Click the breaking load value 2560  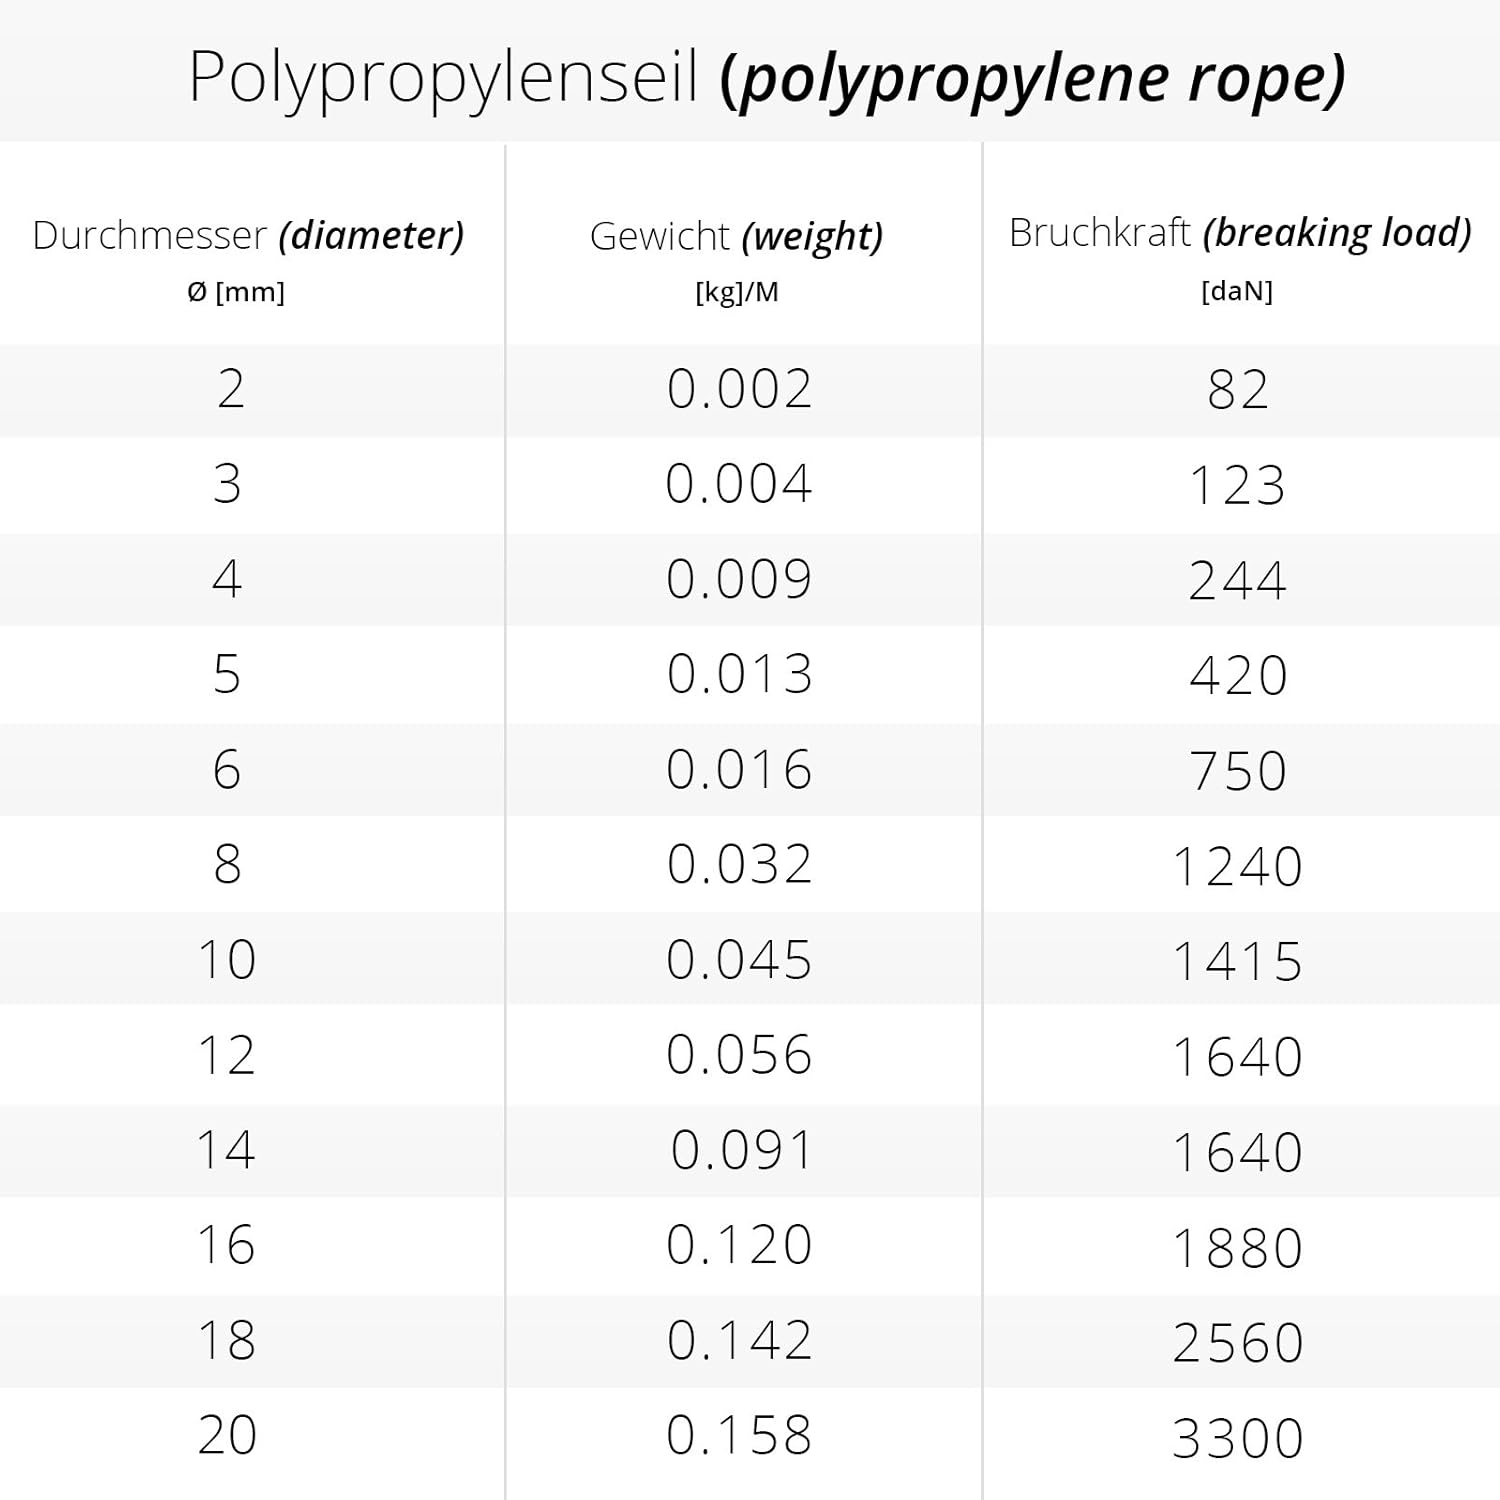point(1238,1342)
